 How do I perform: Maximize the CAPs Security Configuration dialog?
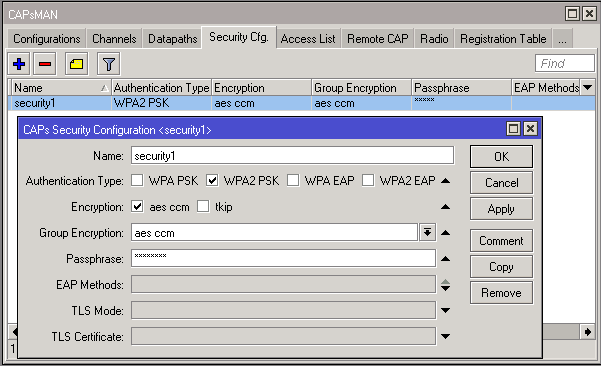514,129
